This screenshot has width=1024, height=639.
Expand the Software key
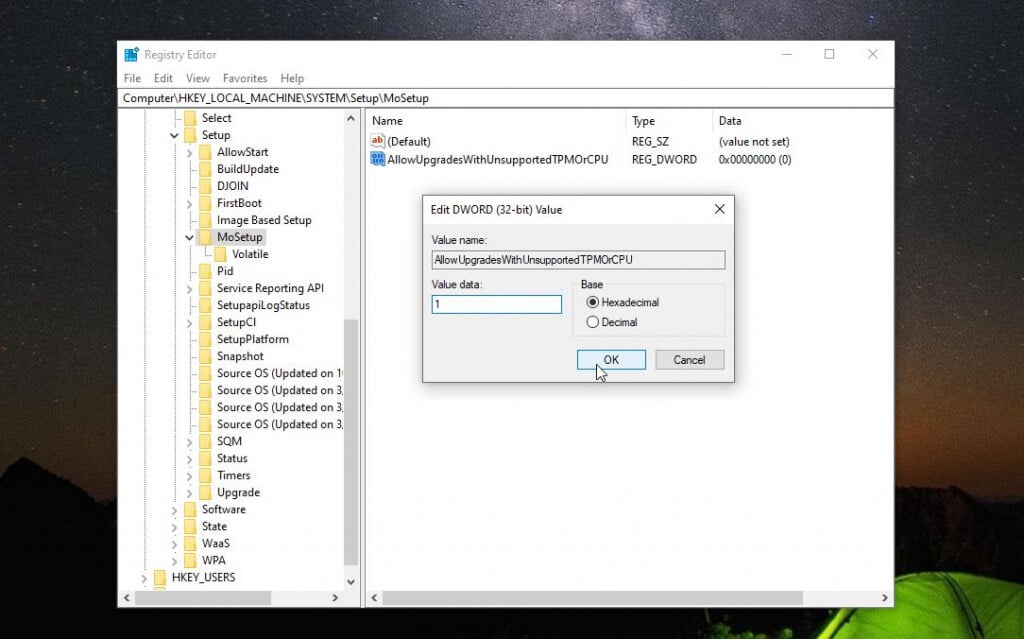(x=174, y=510)
